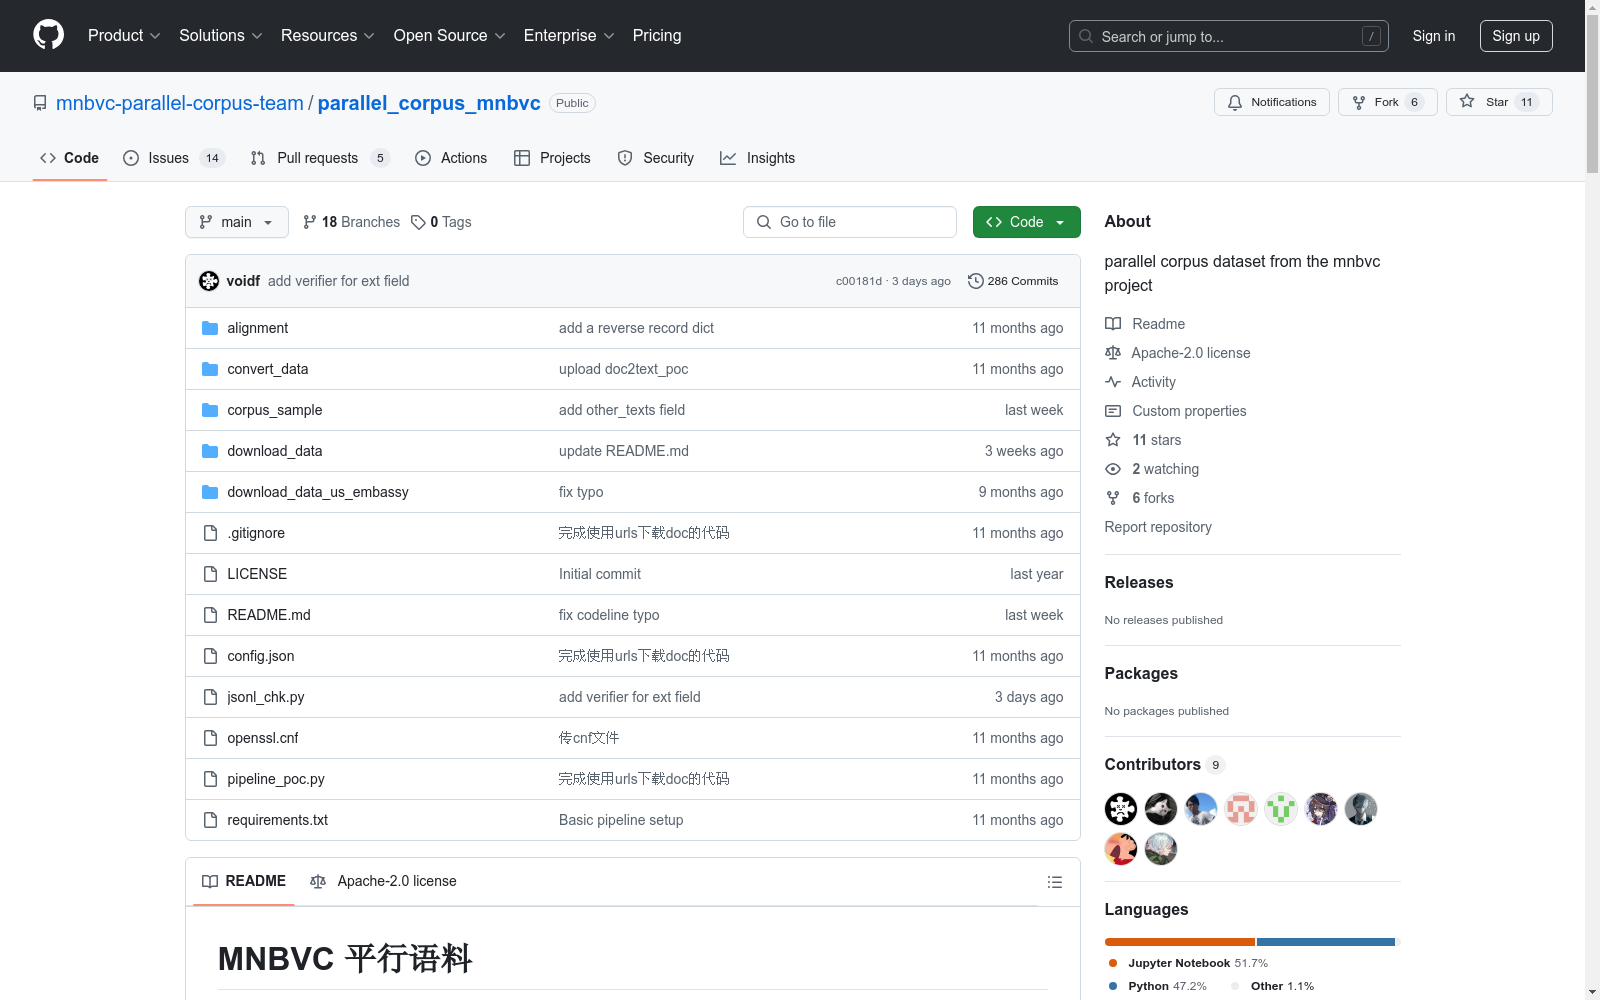Open the GitHub homepage logo

[x=48, y=35]
